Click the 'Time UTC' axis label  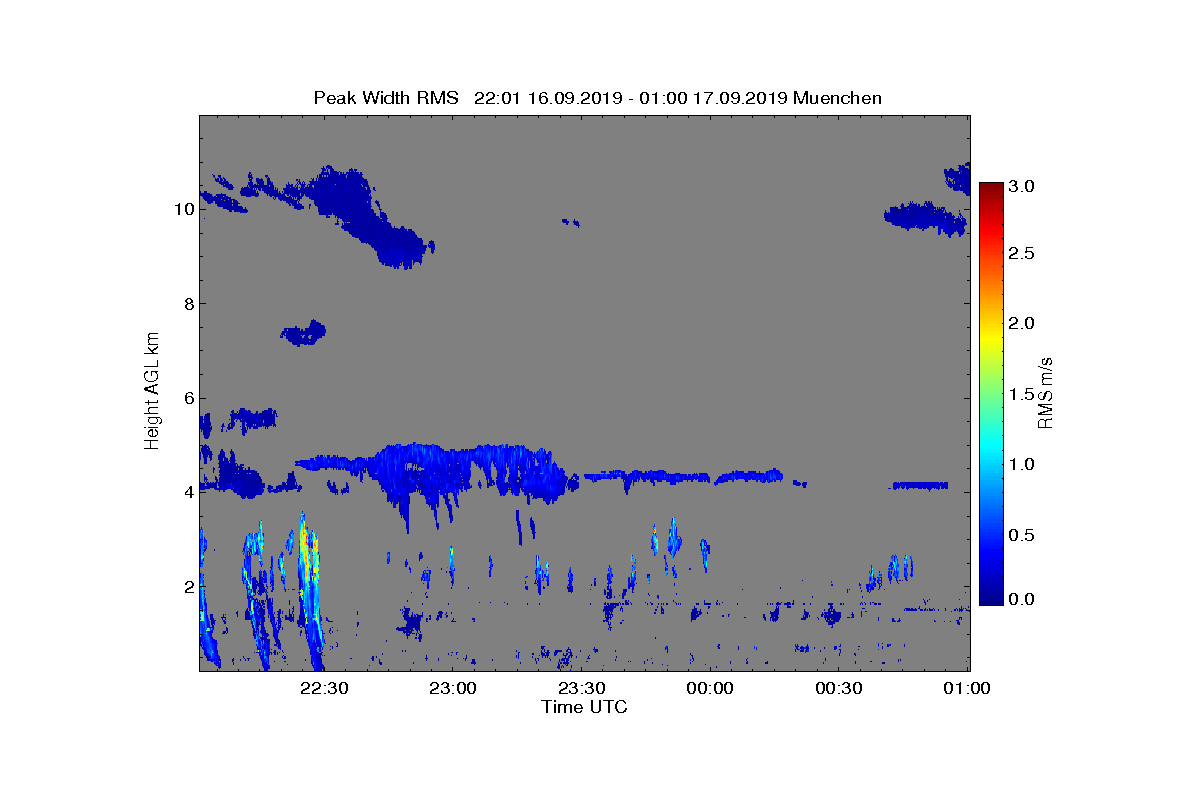pos(584,707)
